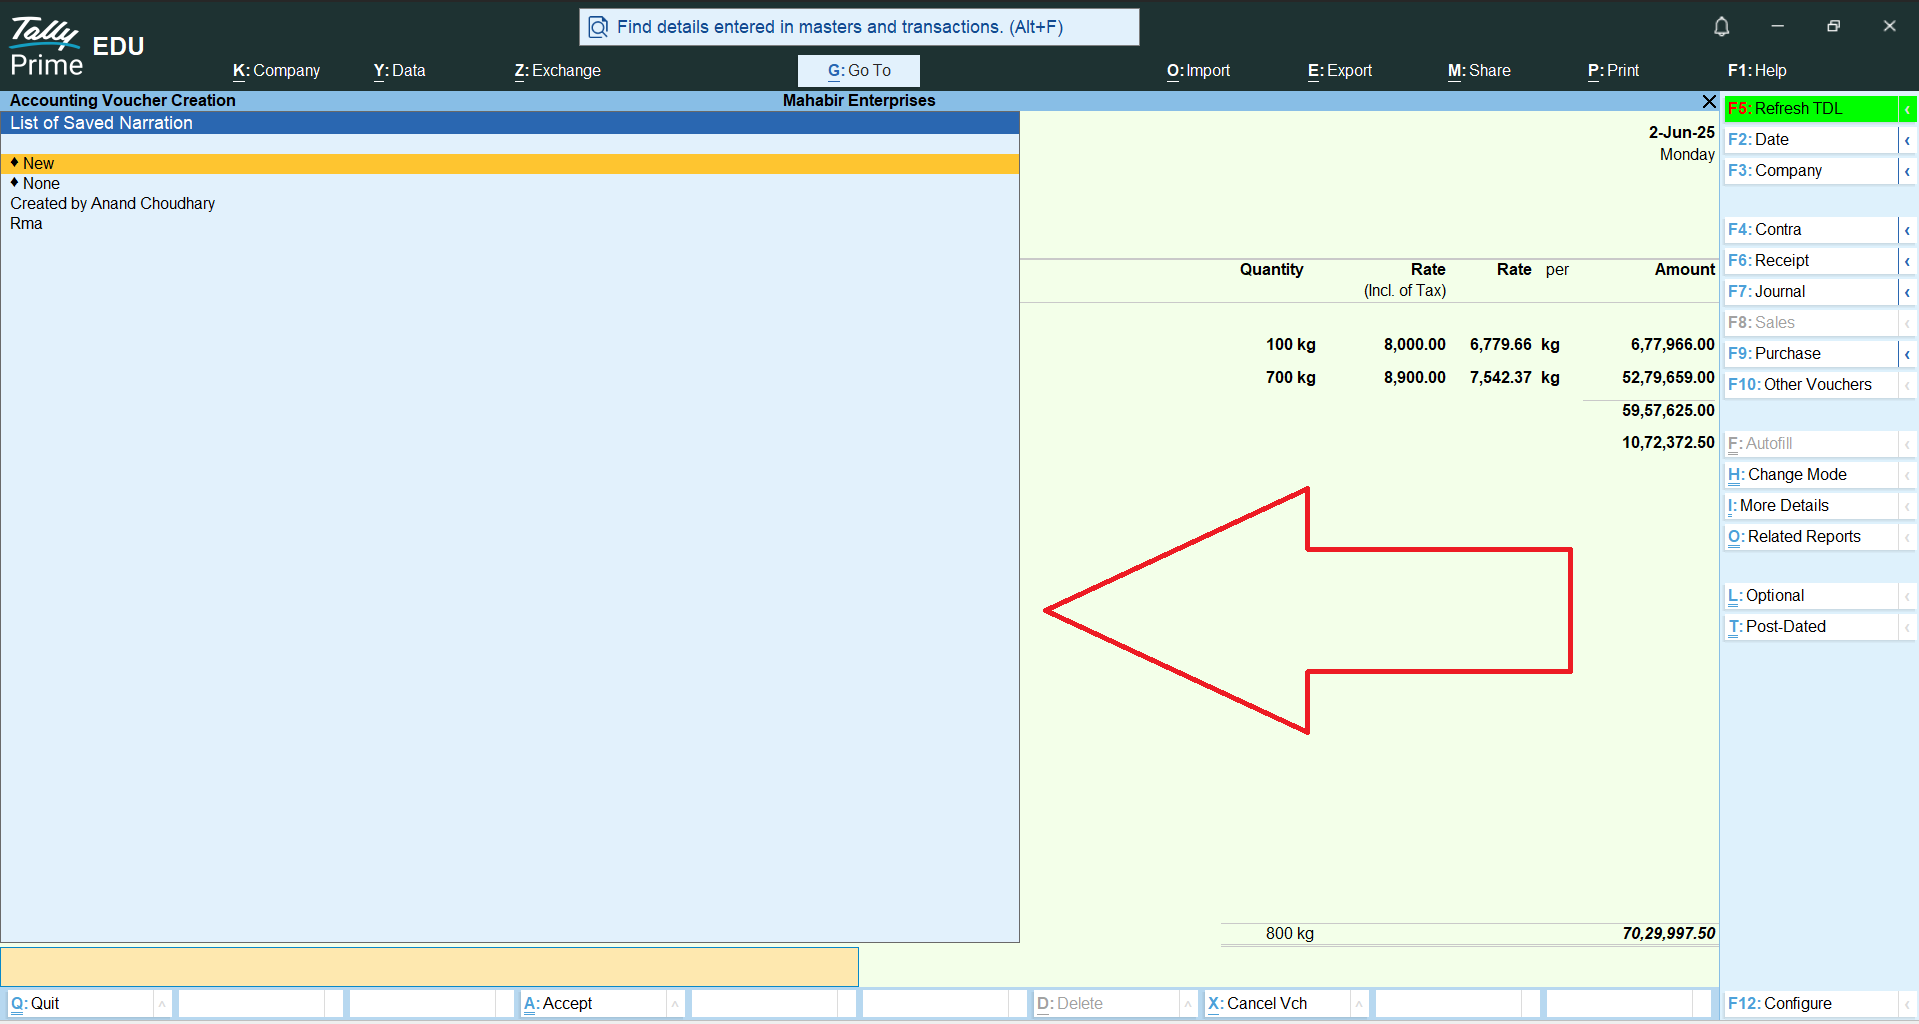Expand chevron next to F3: Company
This screenshot has width=1919, height=1024.
pos(1907,170)
